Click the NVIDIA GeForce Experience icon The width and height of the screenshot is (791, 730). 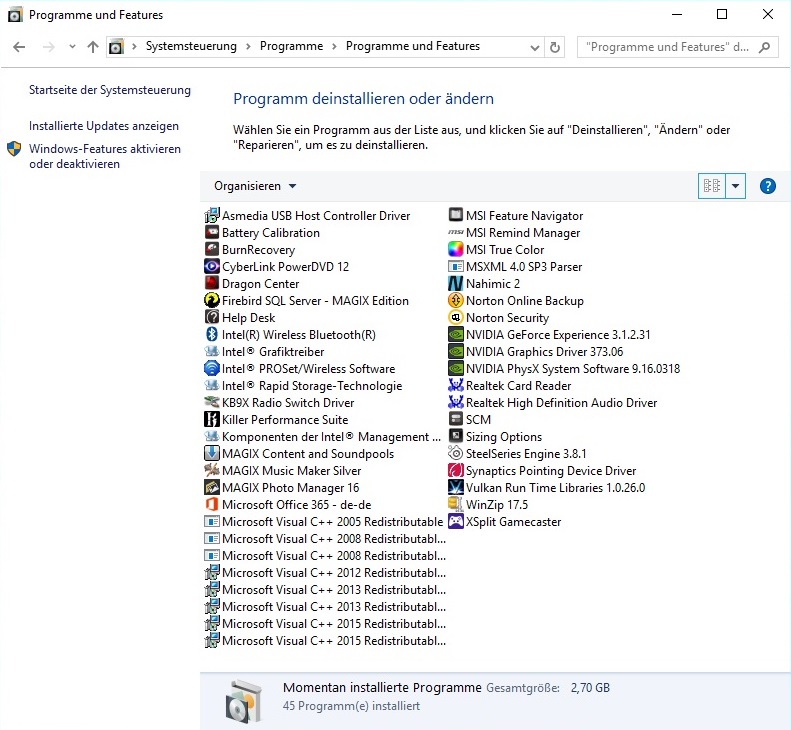[x=456, y=334]
